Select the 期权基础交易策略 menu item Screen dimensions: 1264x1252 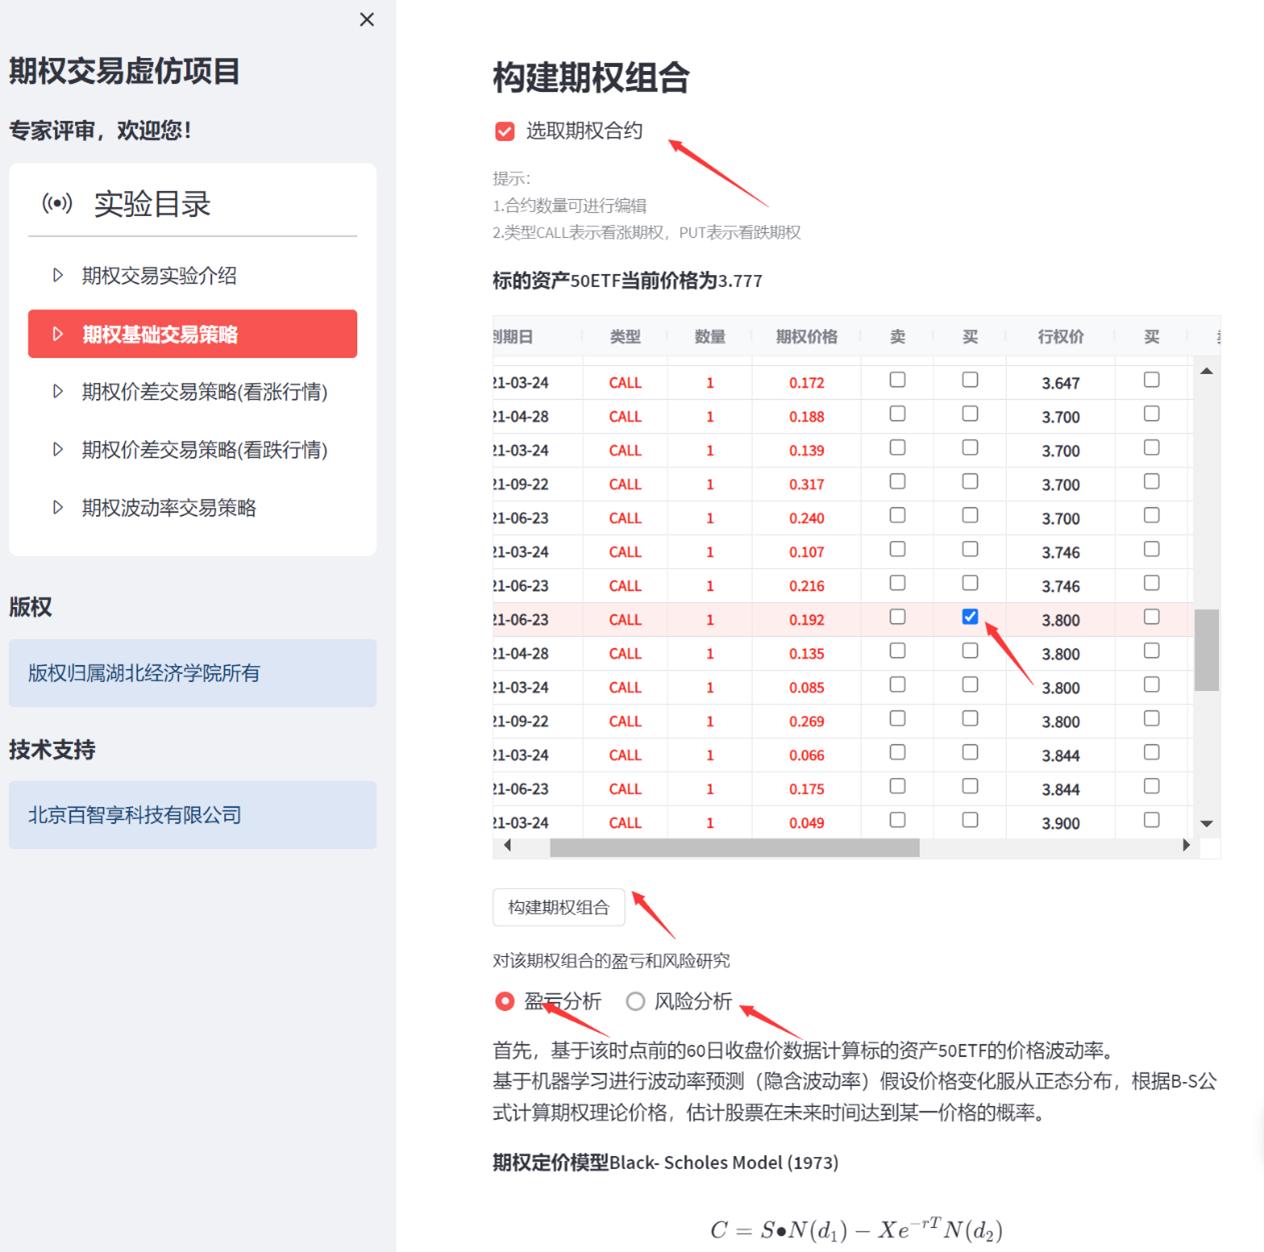click(x=192, y=334)
